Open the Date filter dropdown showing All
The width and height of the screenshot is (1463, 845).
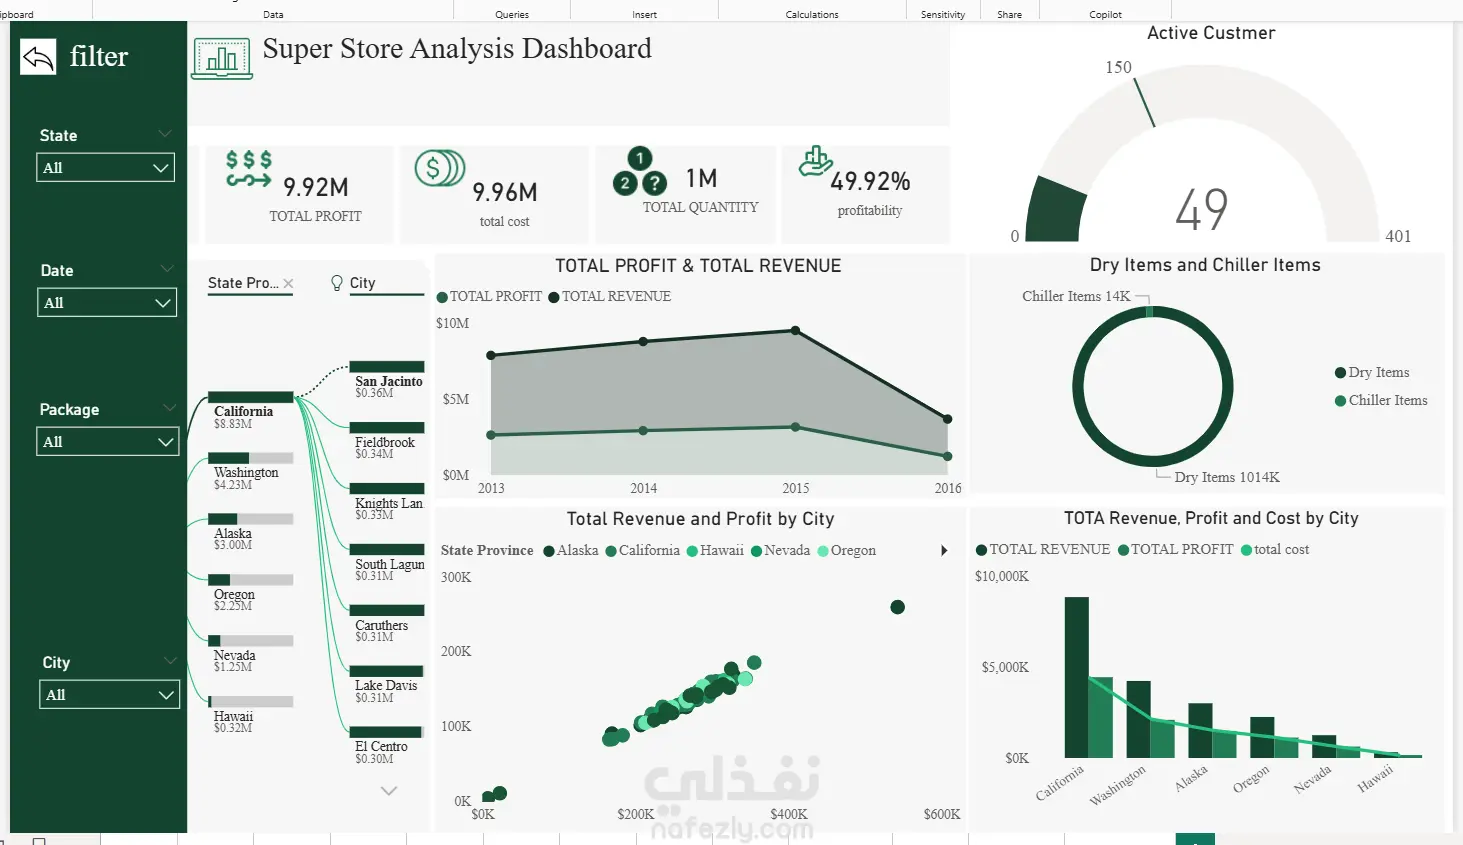coord(107,302)
